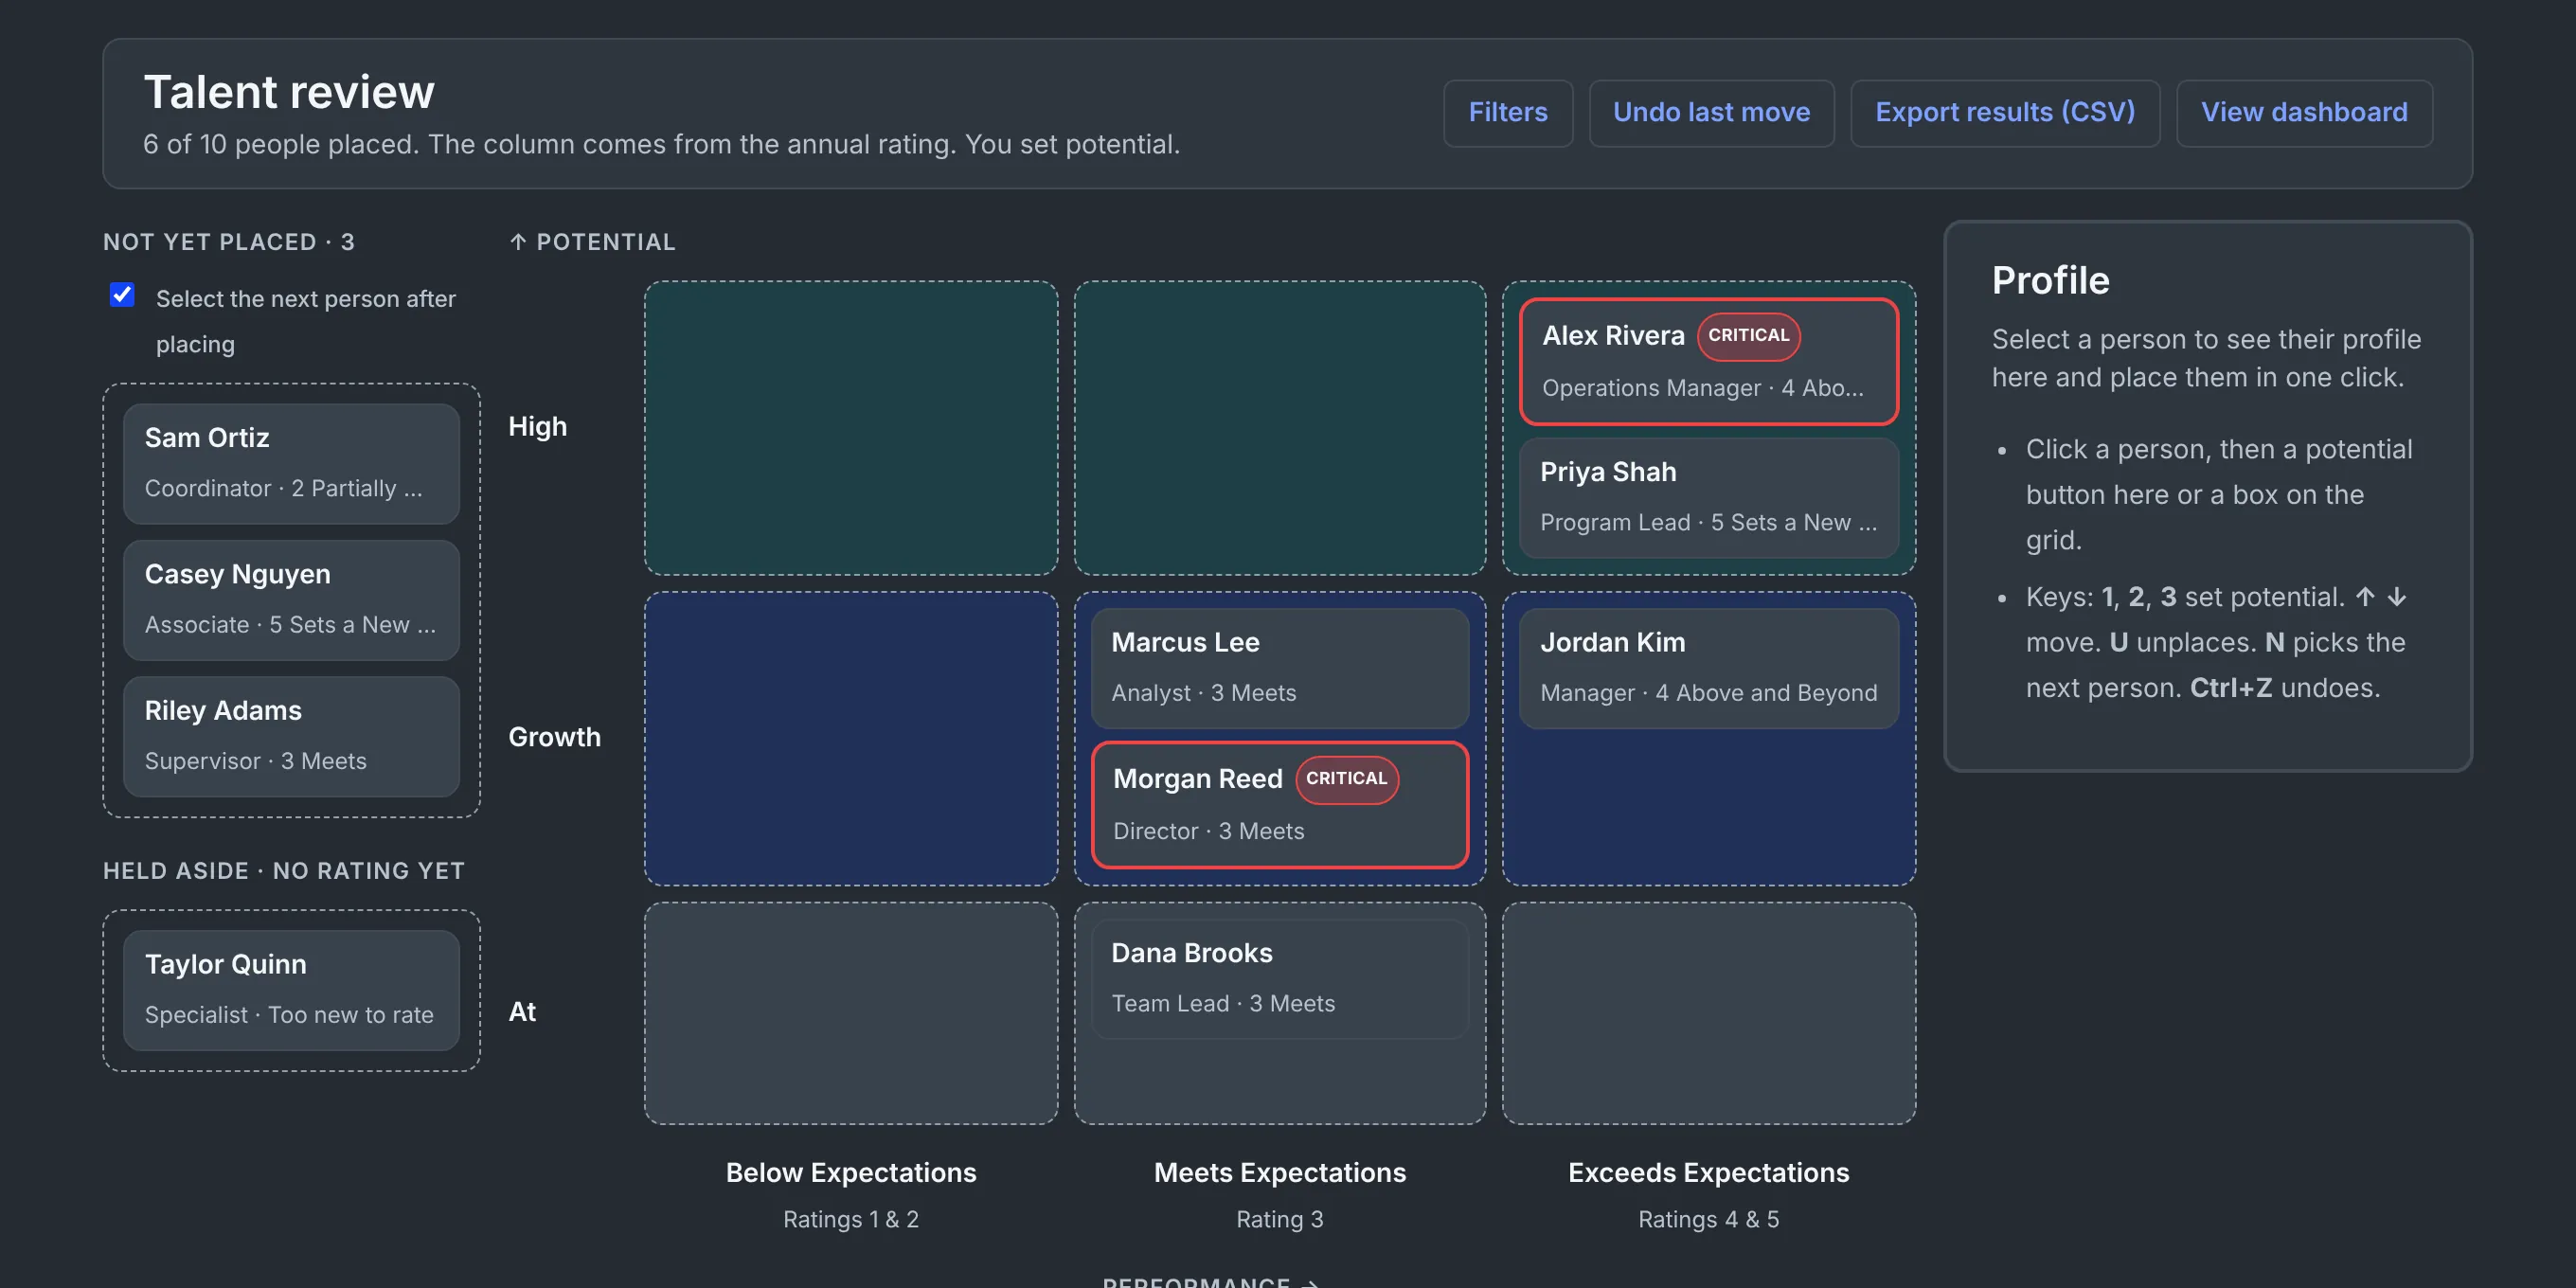
Task: Open the Filters button
Action: (x=1507, y=113)
